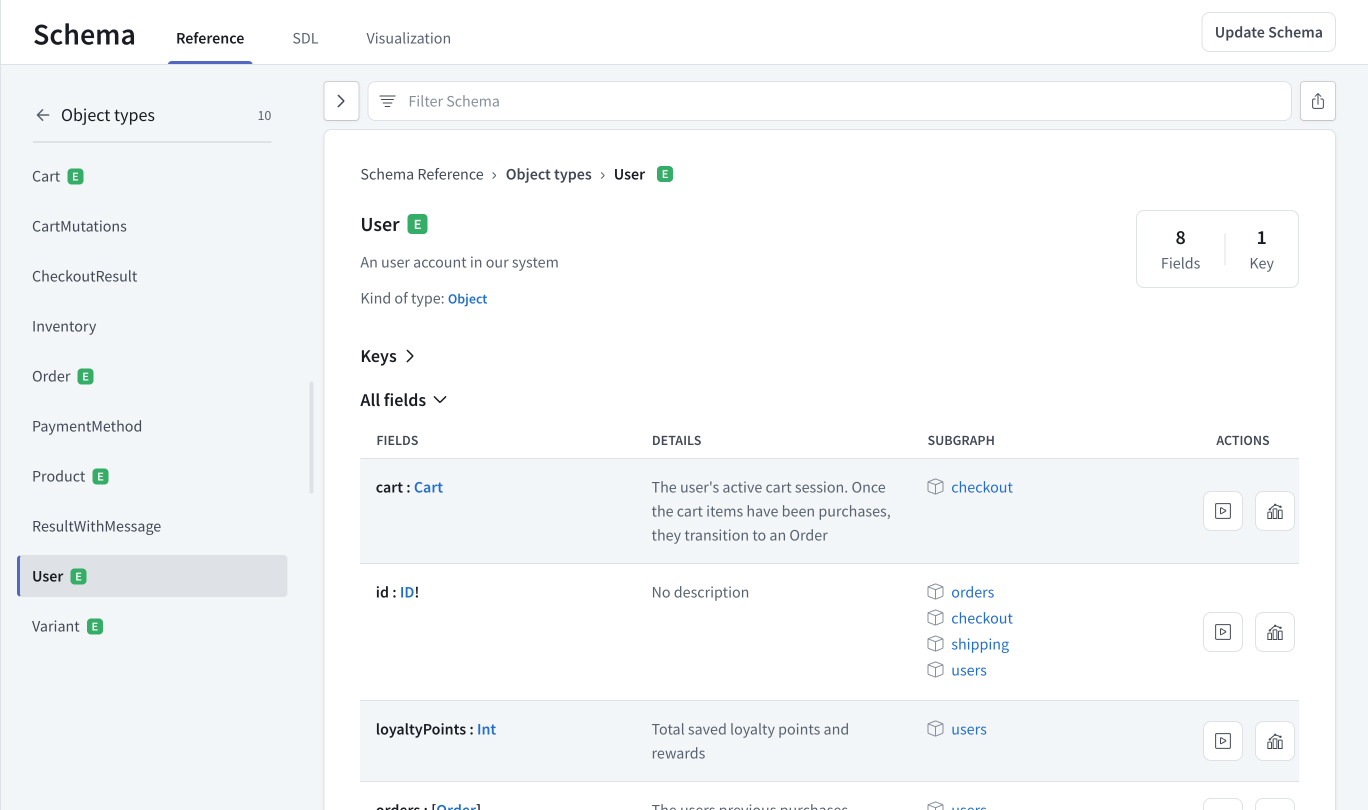Click the sidebar vertical scrollbar
The width and height of the screenshot is (1368, 810).
point(311,437)
